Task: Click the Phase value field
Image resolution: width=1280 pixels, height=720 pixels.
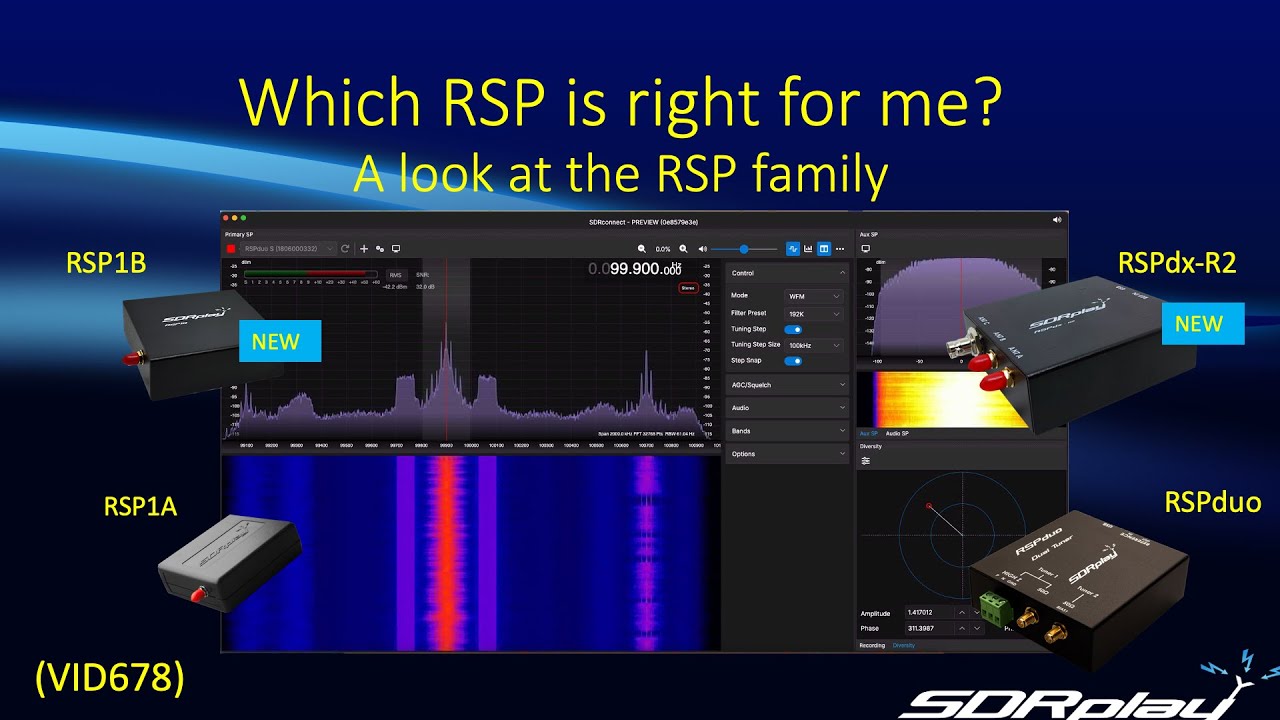Action: tap(929, 628)
